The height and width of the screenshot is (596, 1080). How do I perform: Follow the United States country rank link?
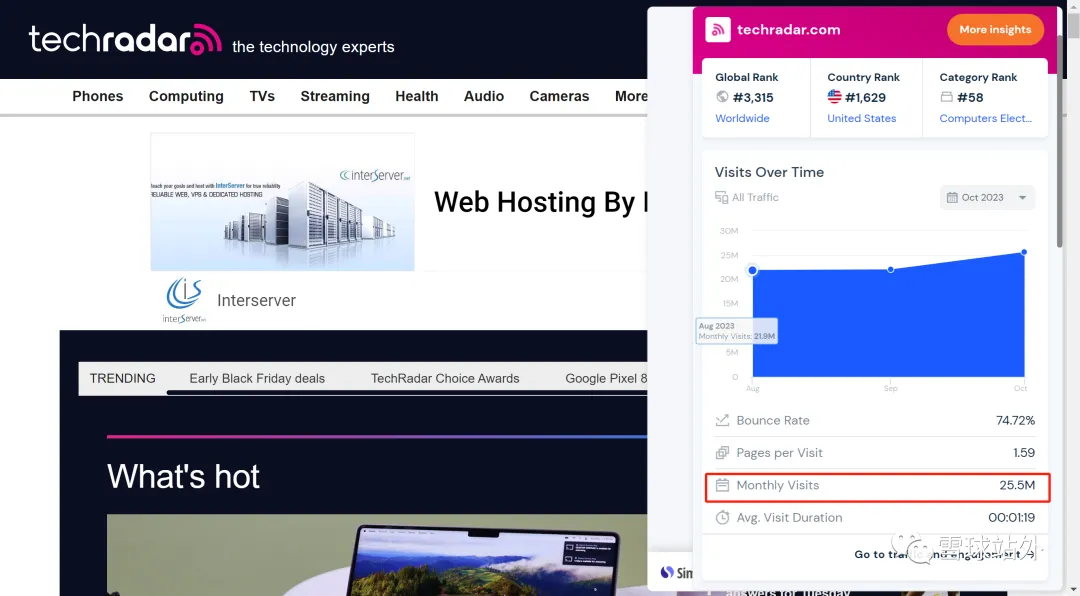(862, 119)
